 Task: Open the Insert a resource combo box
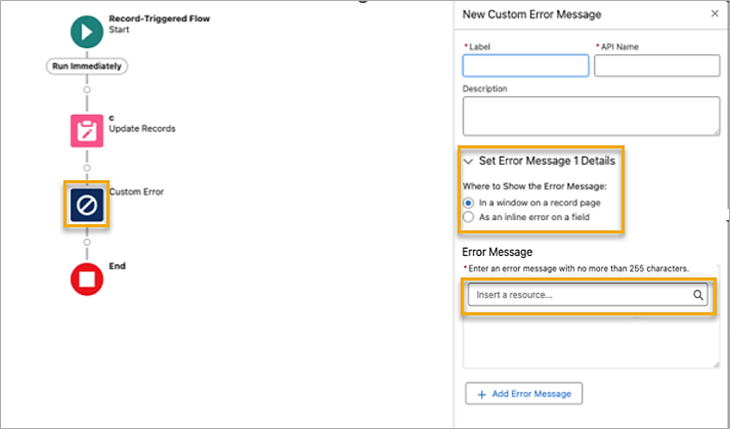click(580, 296)
